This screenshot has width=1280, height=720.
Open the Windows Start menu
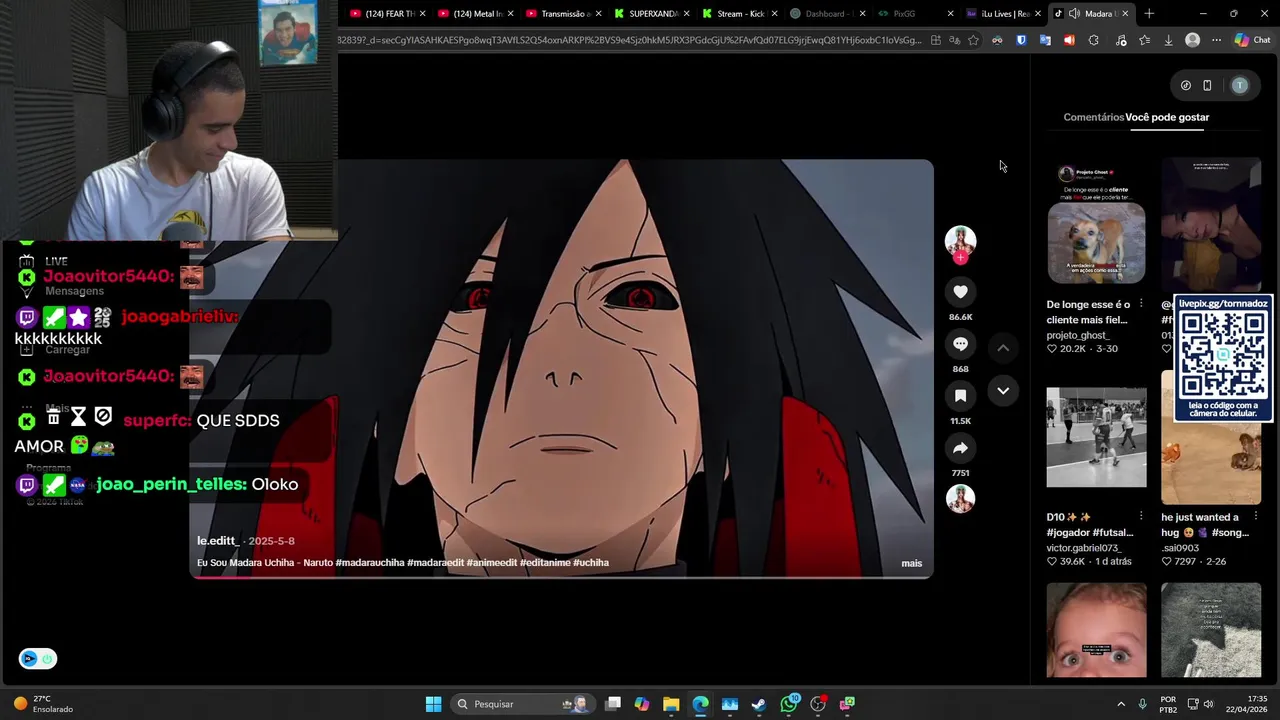[433, 704]
